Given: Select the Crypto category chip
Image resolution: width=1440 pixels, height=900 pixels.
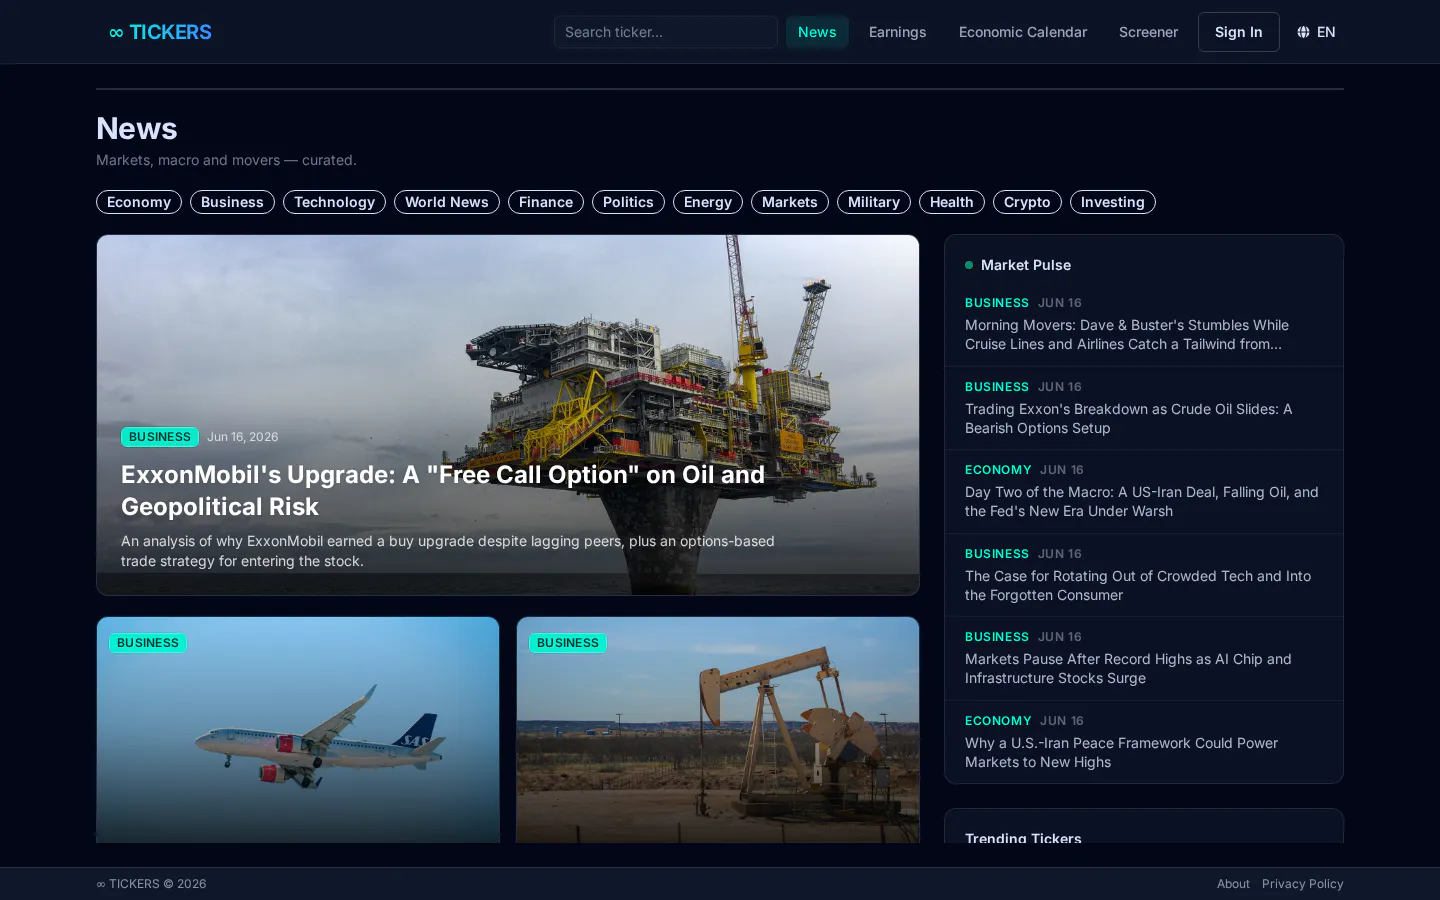Looking at the screenshot, I should point(1027,202).
